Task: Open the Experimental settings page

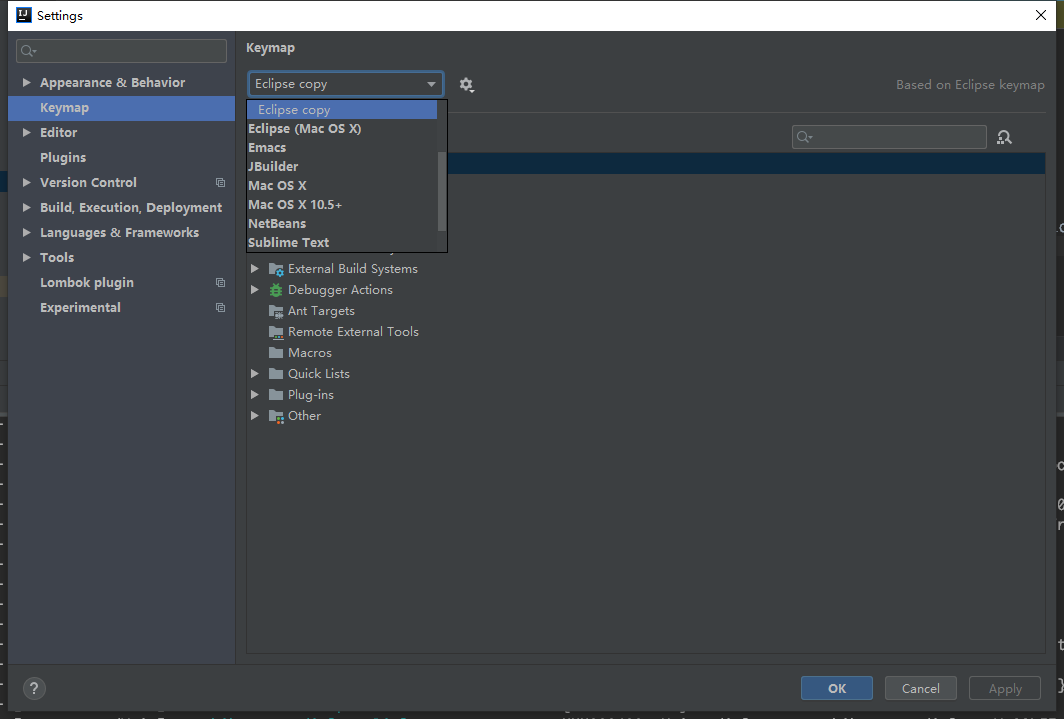Action: [x=121, y=308]
